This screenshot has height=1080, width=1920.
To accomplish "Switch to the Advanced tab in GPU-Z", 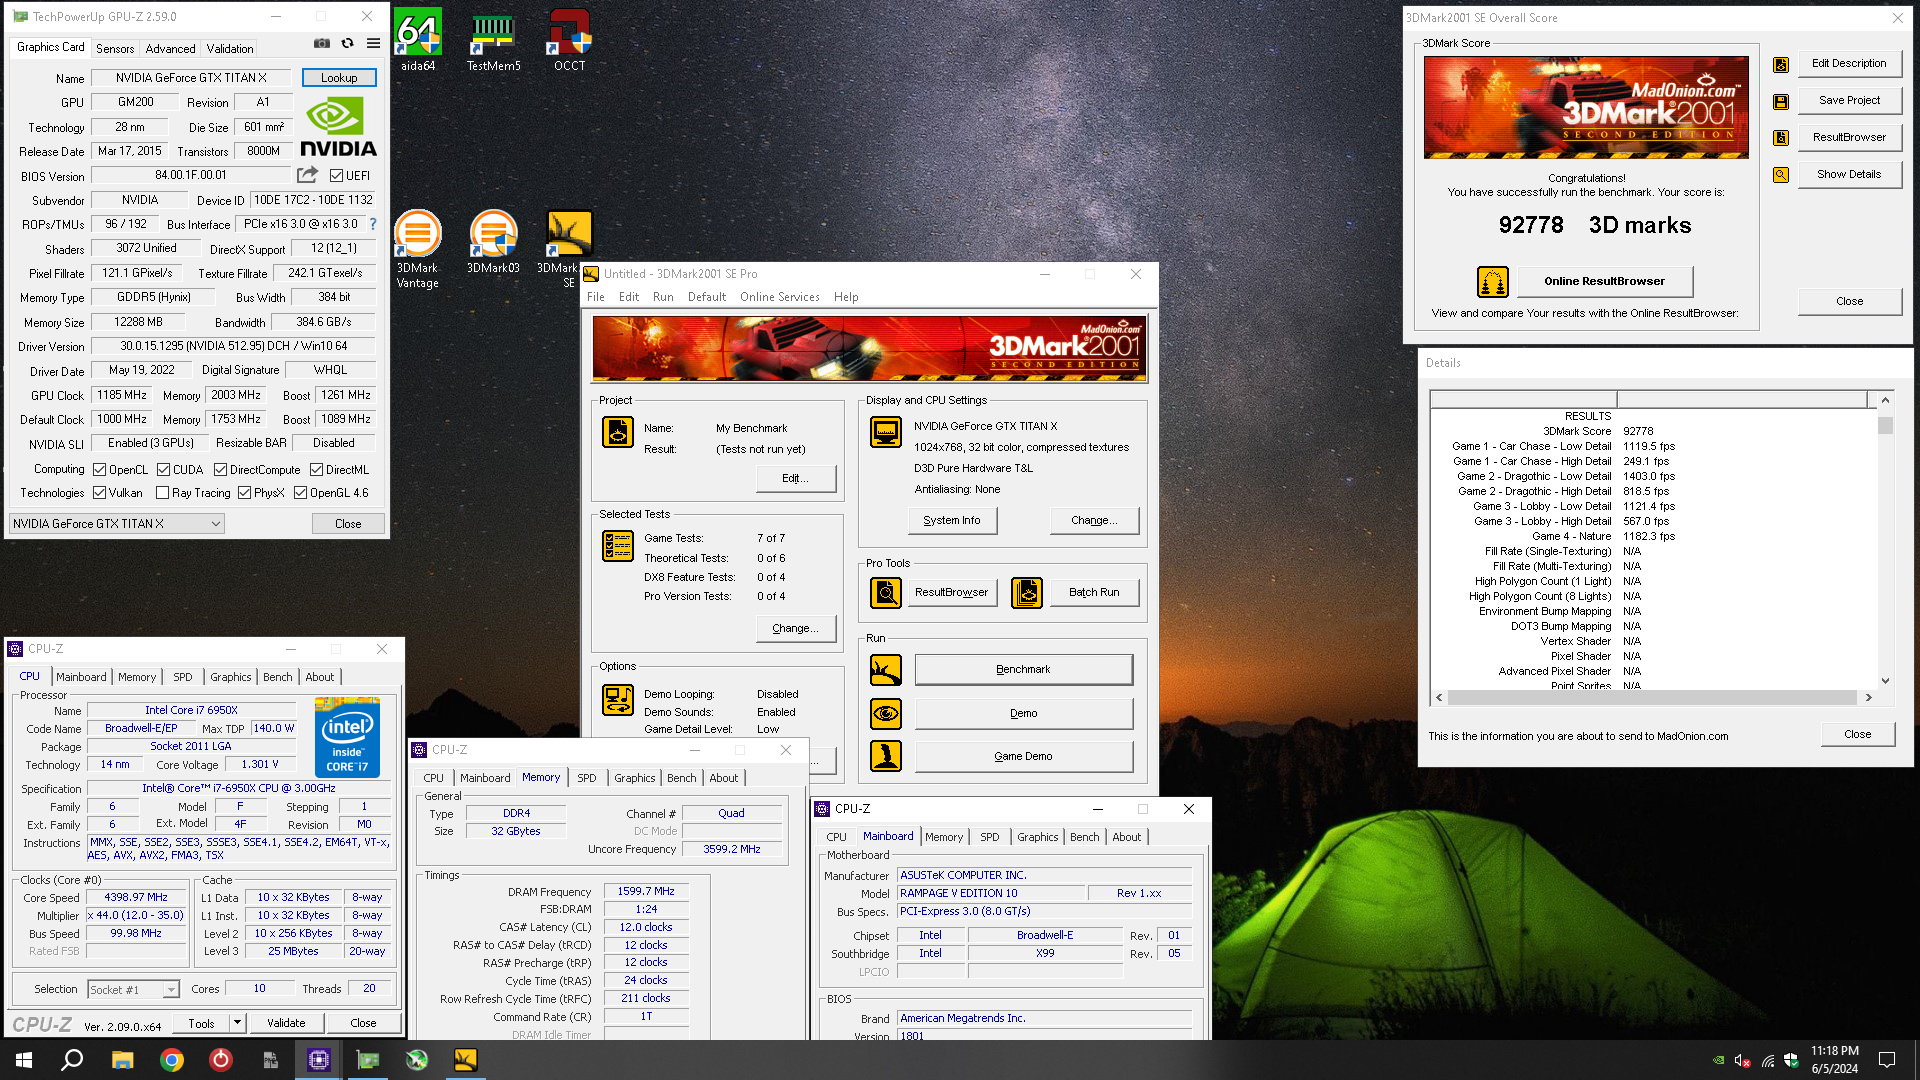I will point(170,48).
